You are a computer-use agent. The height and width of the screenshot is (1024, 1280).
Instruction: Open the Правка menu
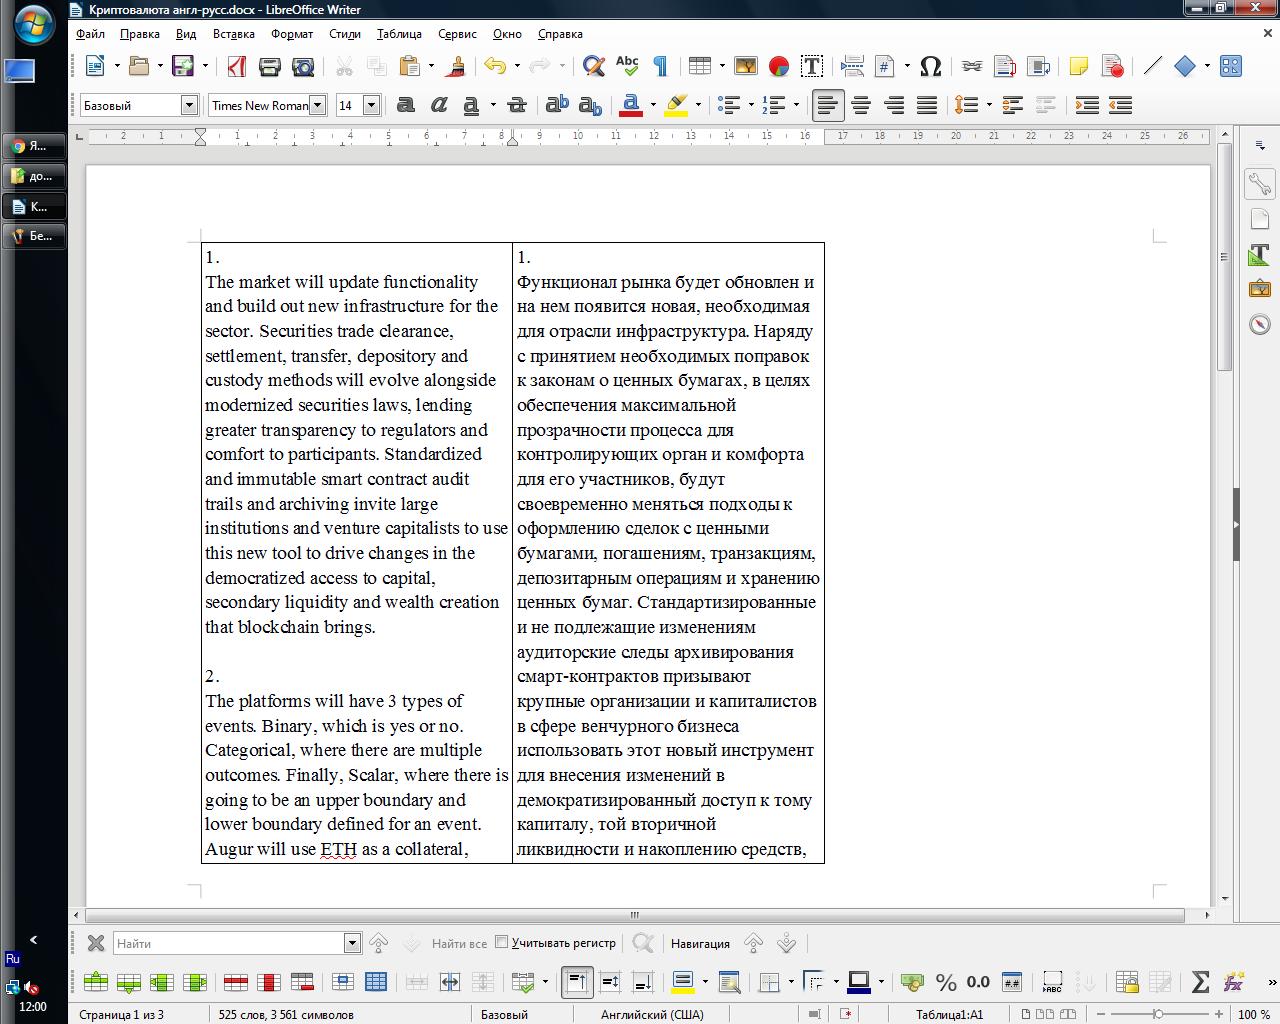(x=139, y=34)
